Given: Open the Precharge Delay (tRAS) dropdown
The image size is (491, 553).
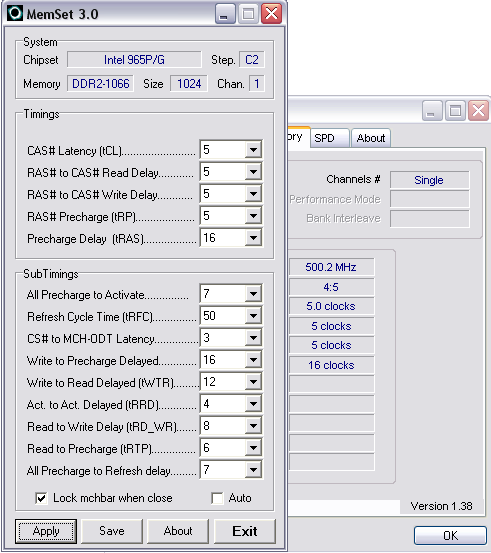Looking at the screenshot, I should (253, 238).
